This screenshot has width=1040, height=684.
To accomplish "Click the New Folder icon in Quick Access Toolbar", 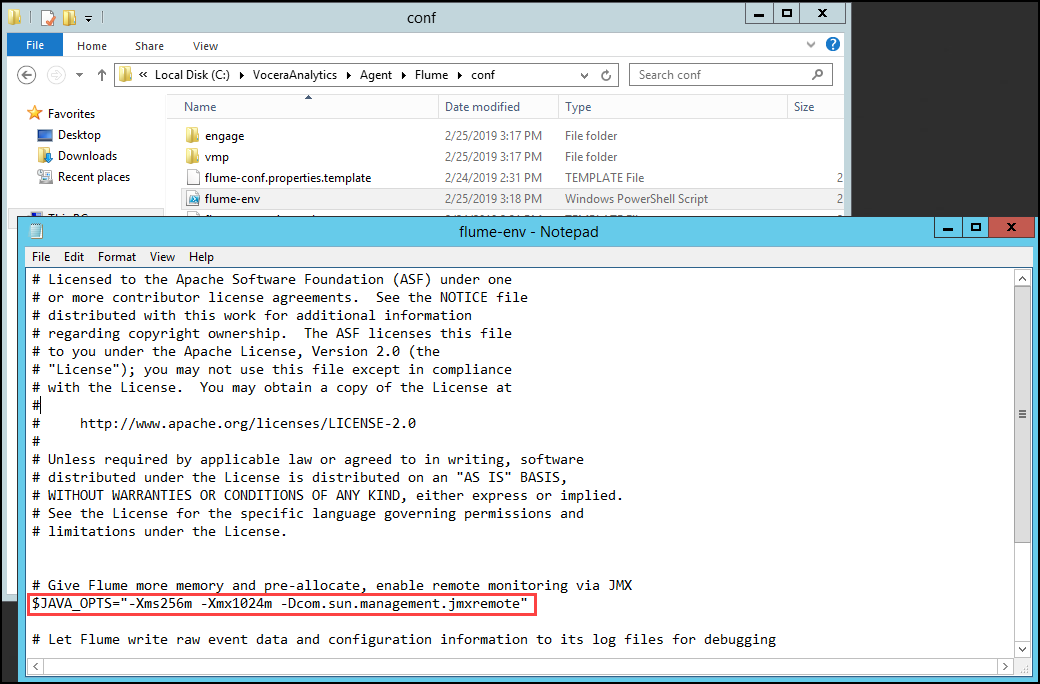I will [69, 17].
